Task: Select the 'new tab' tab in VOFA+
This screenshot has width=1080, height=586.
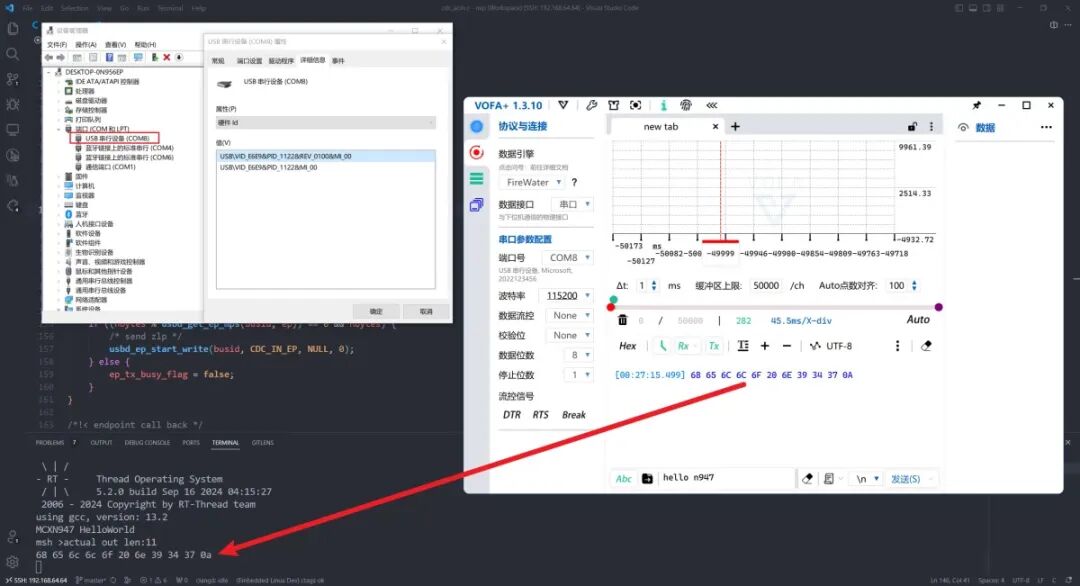Action: click(660, 127)
